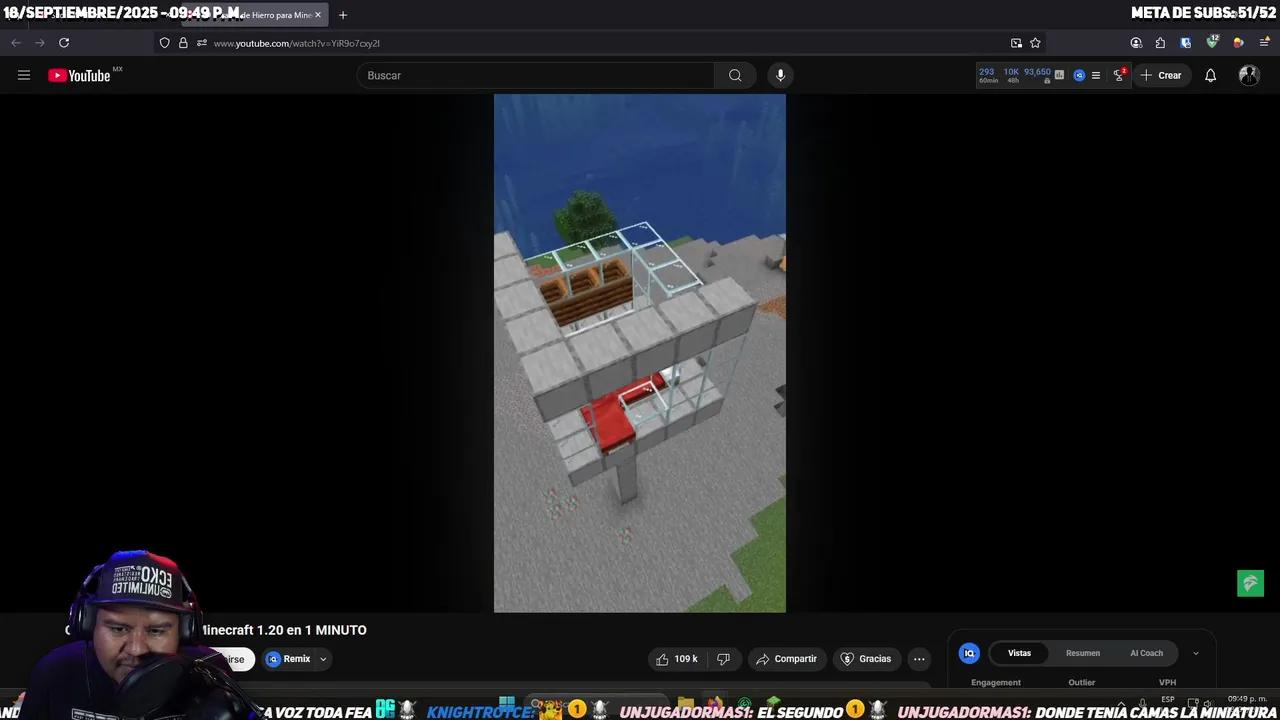Open YouTube notifications bell
1280x720 pixels.
click(x=1210, y=75)
